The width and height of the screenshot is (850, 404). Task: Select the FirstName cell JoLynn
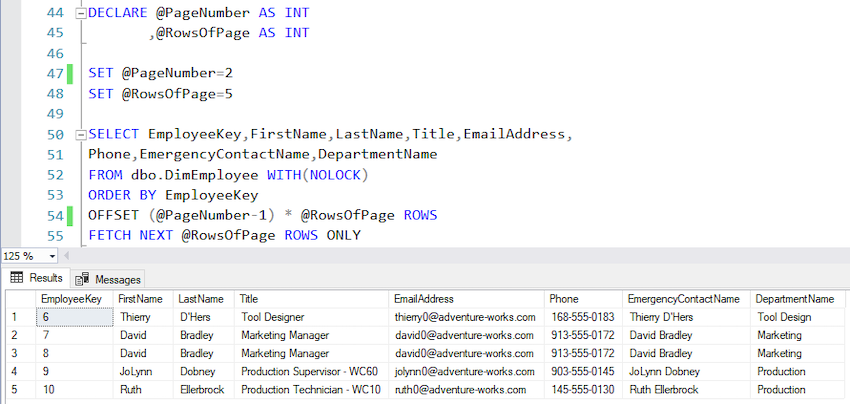coord(143,372)
